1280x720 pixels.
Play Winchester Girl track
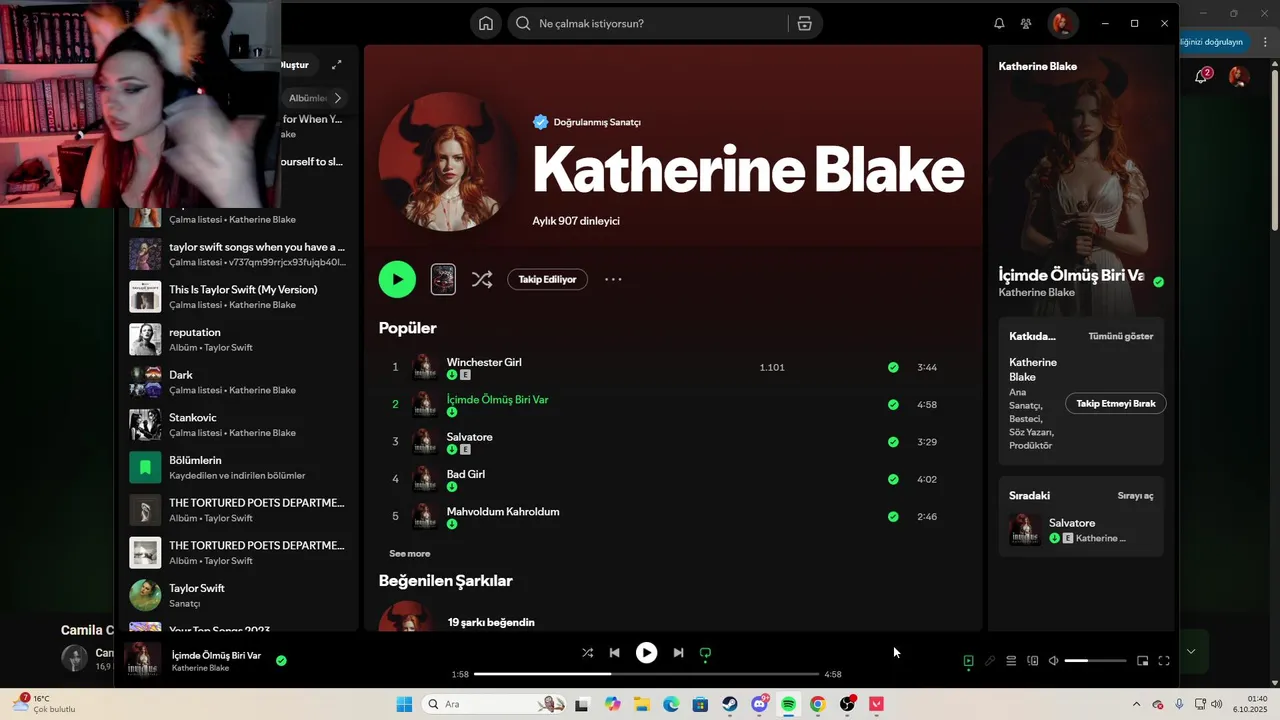484,362
